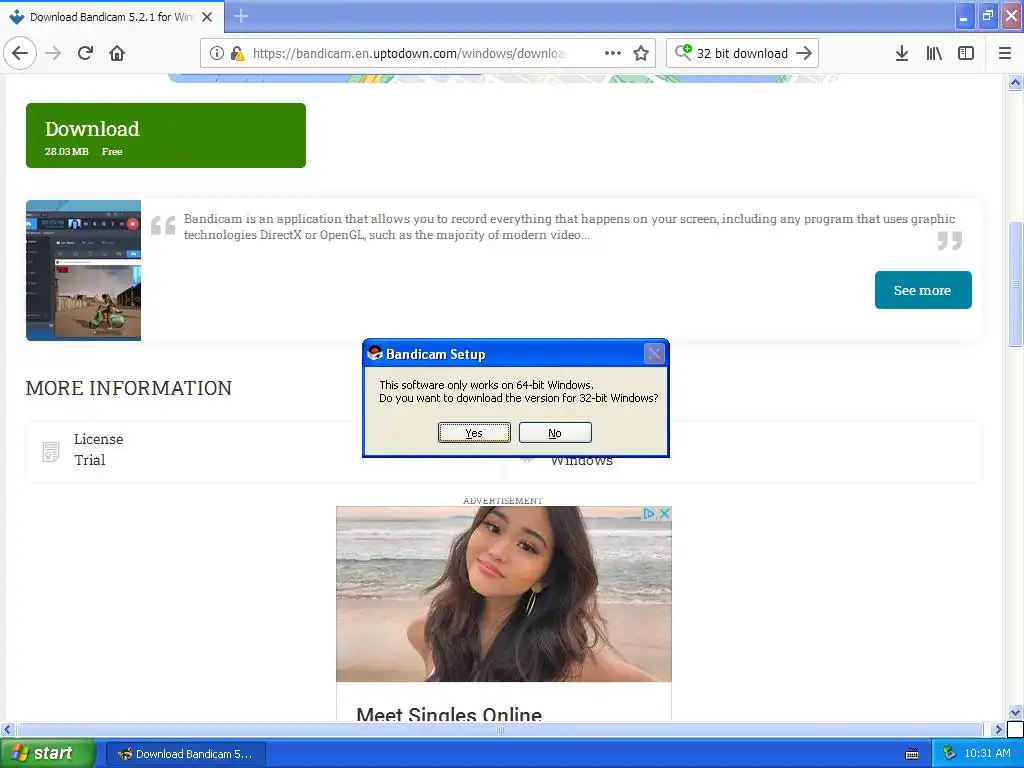
Task: Open the Bandicam screenshot thumbnail
Action: [x=84, y=270]
